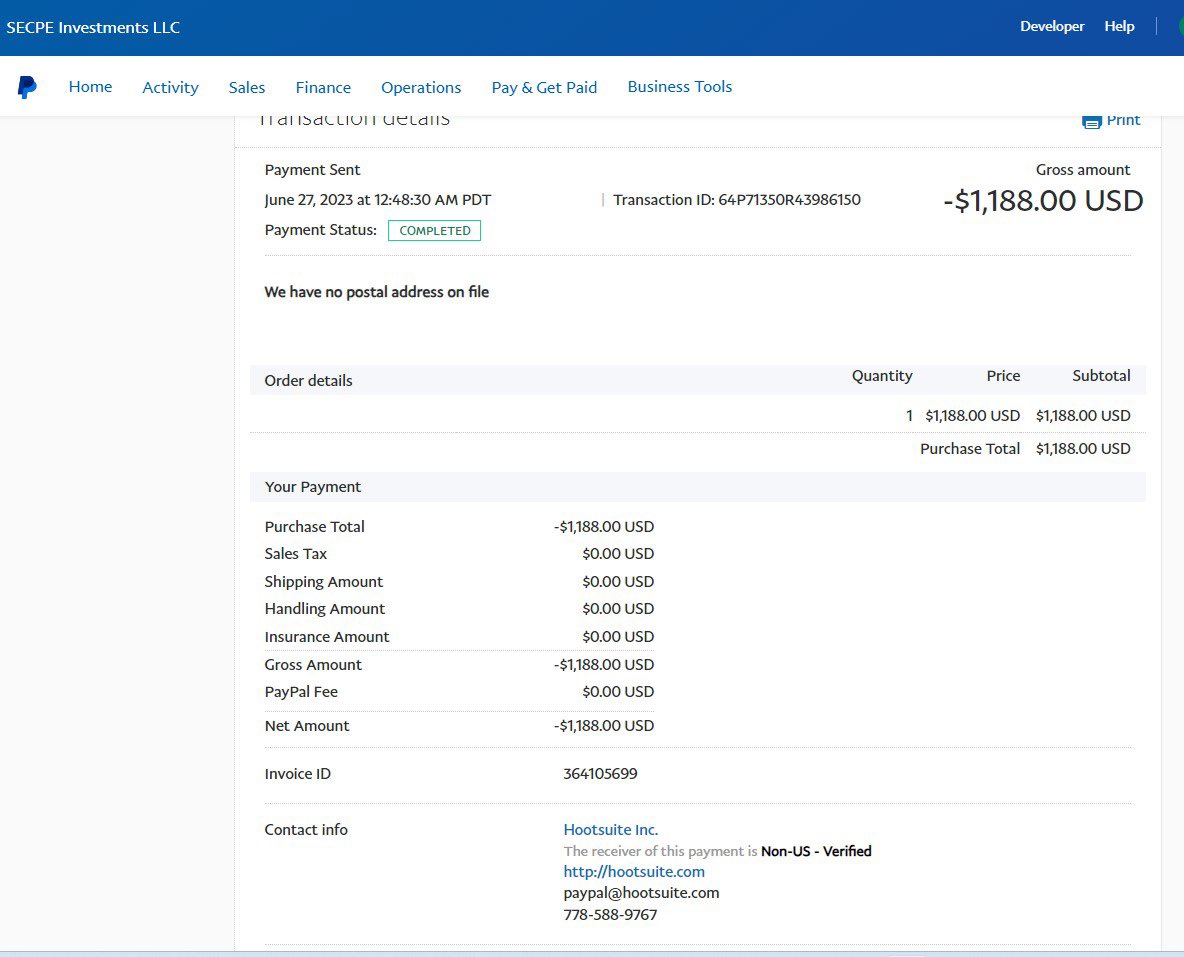The width and height of the screenshot is (1184, 957).
Task: Click the Sales Tax value $0.00 USD
Action: pyautogui.click(x=618, y=554)
